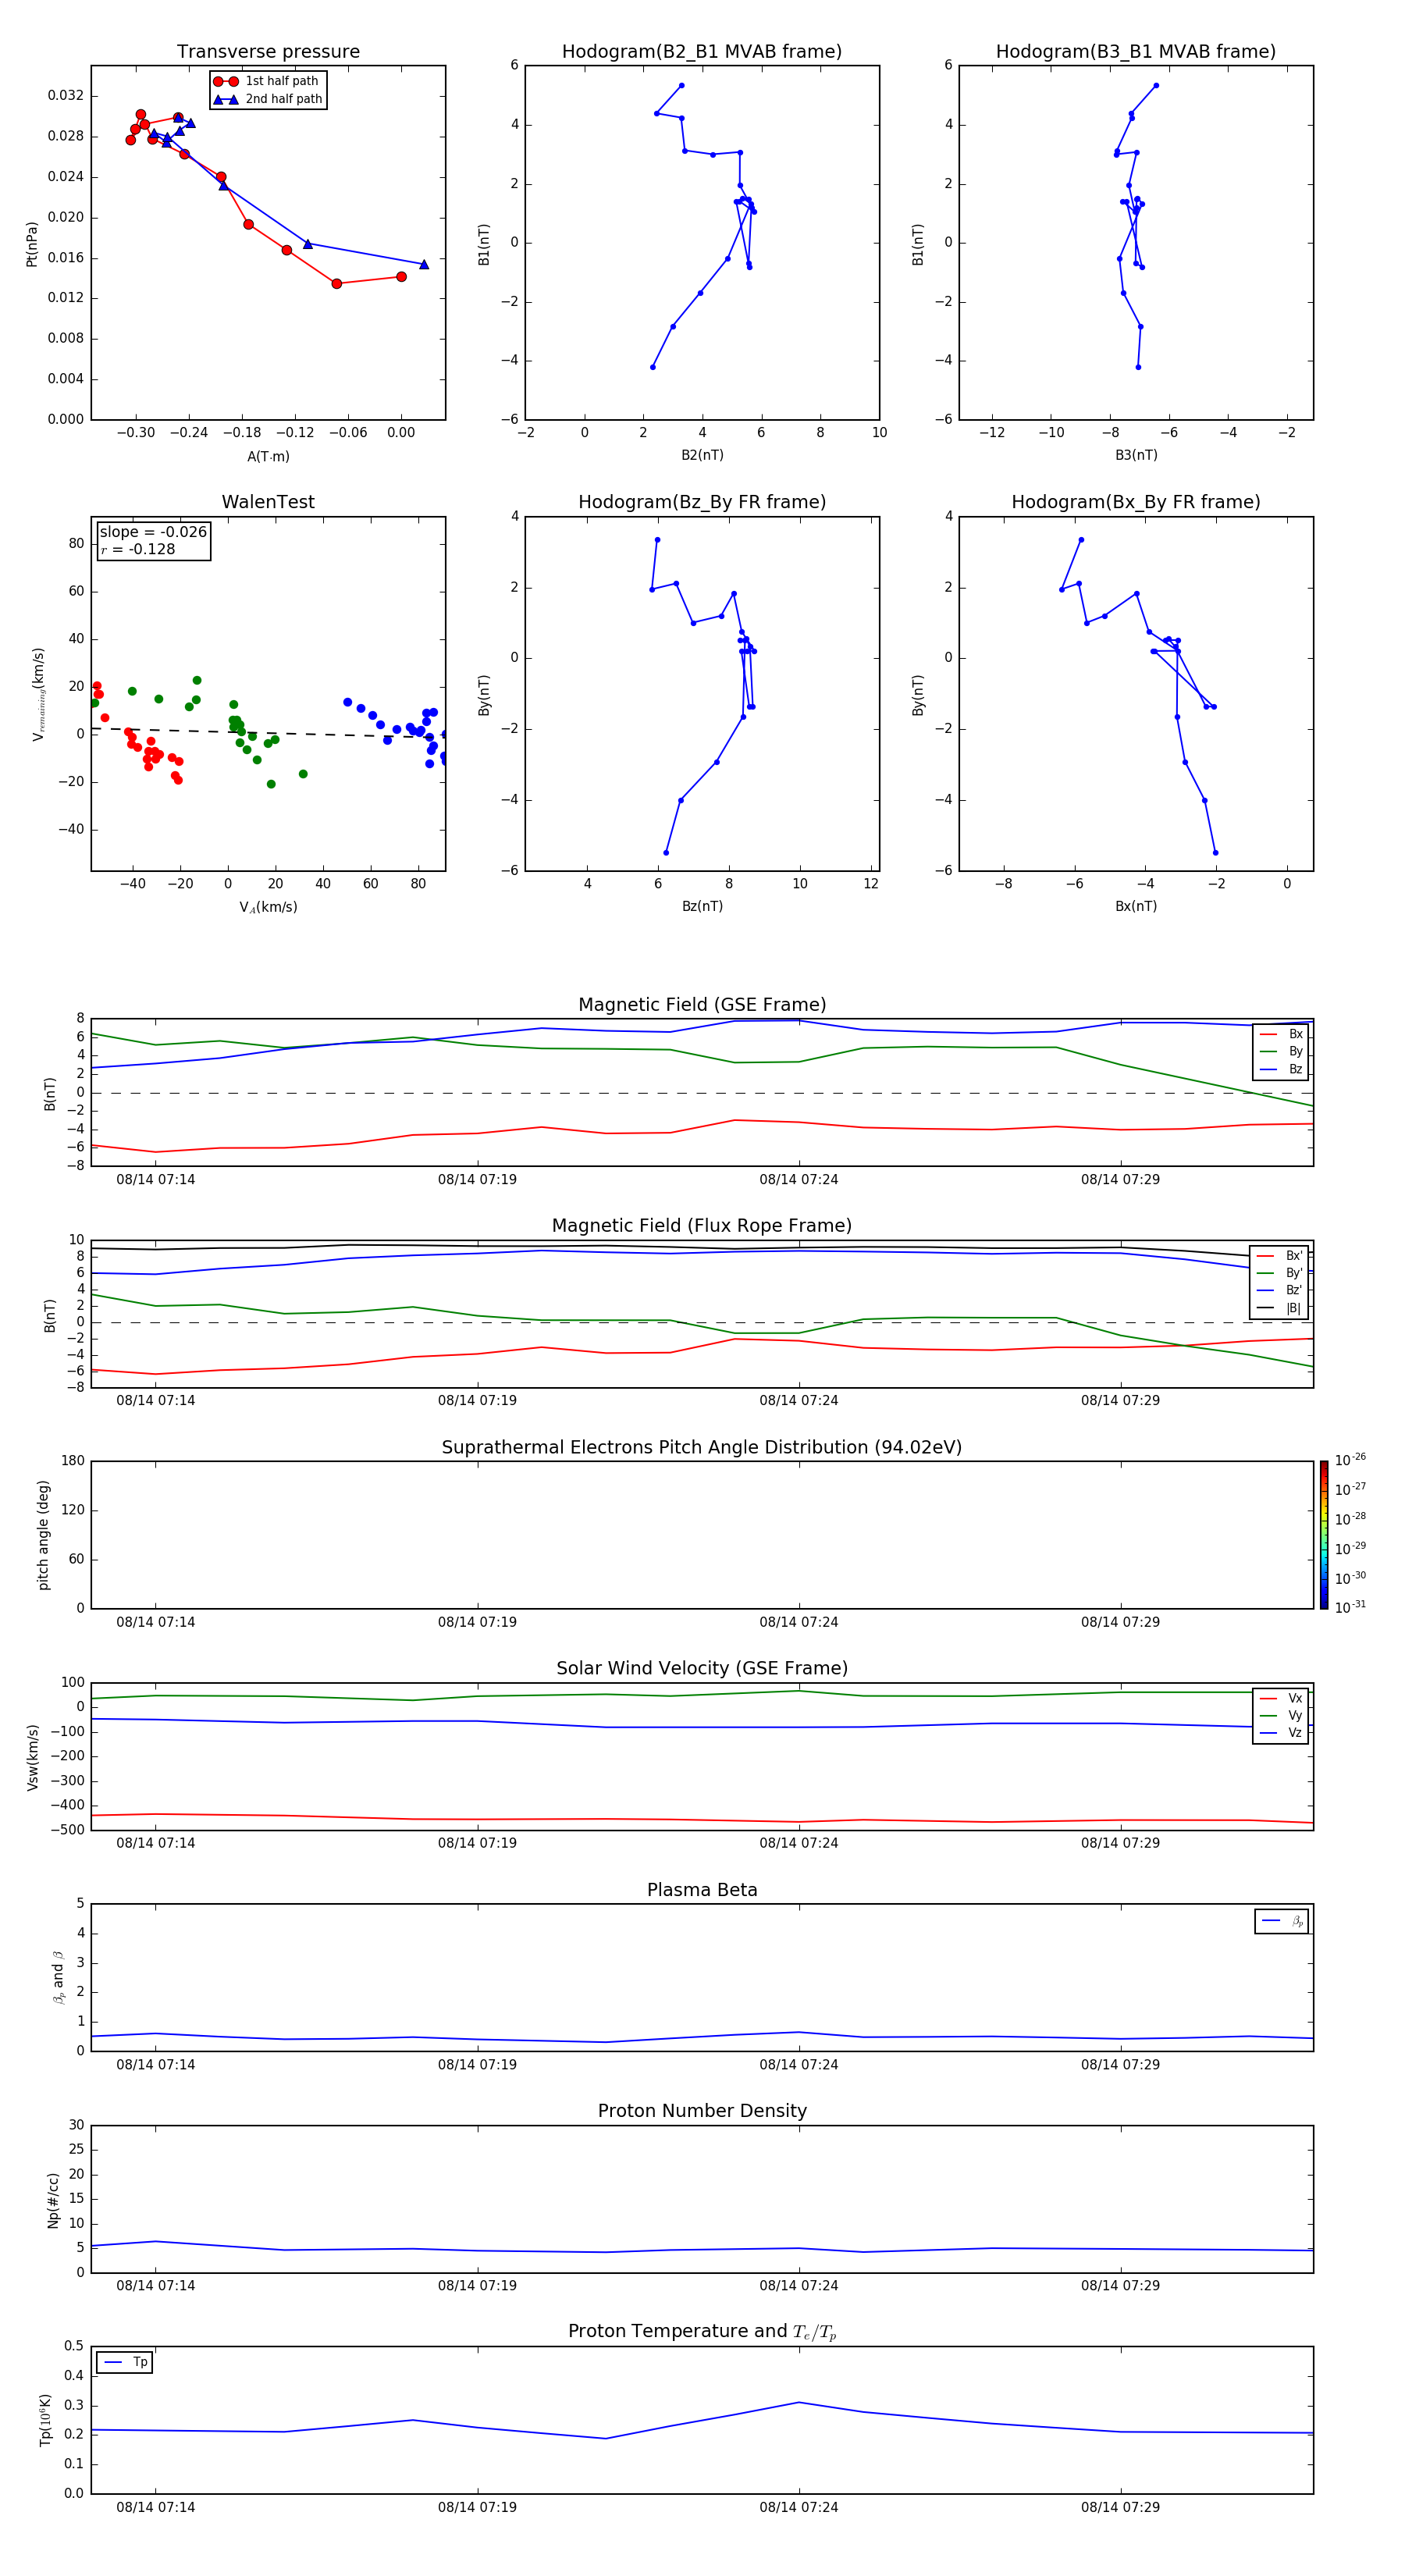Viewport: 1405px width, 2576px height.
Task: Click the "Transverse pressure" plot title
Action: [268, 52]
